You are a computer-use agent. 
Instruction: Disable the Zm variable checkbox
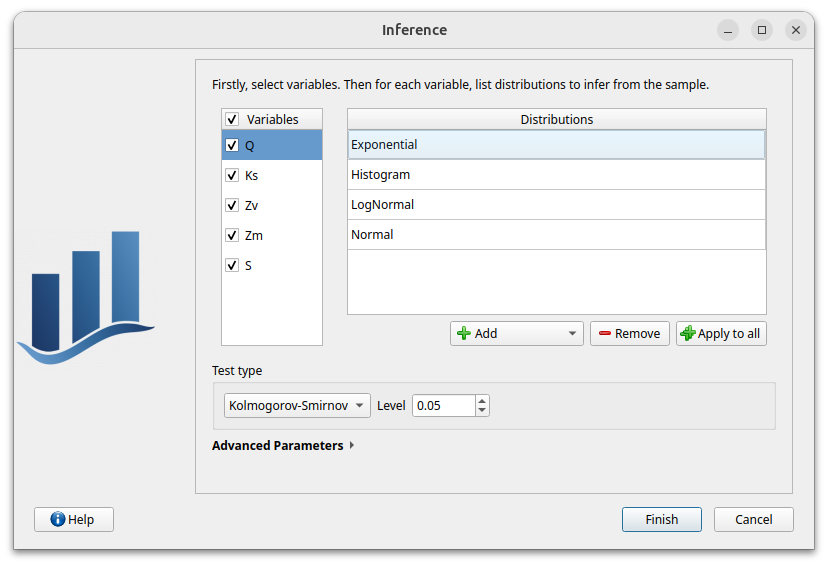pos(232,235)
